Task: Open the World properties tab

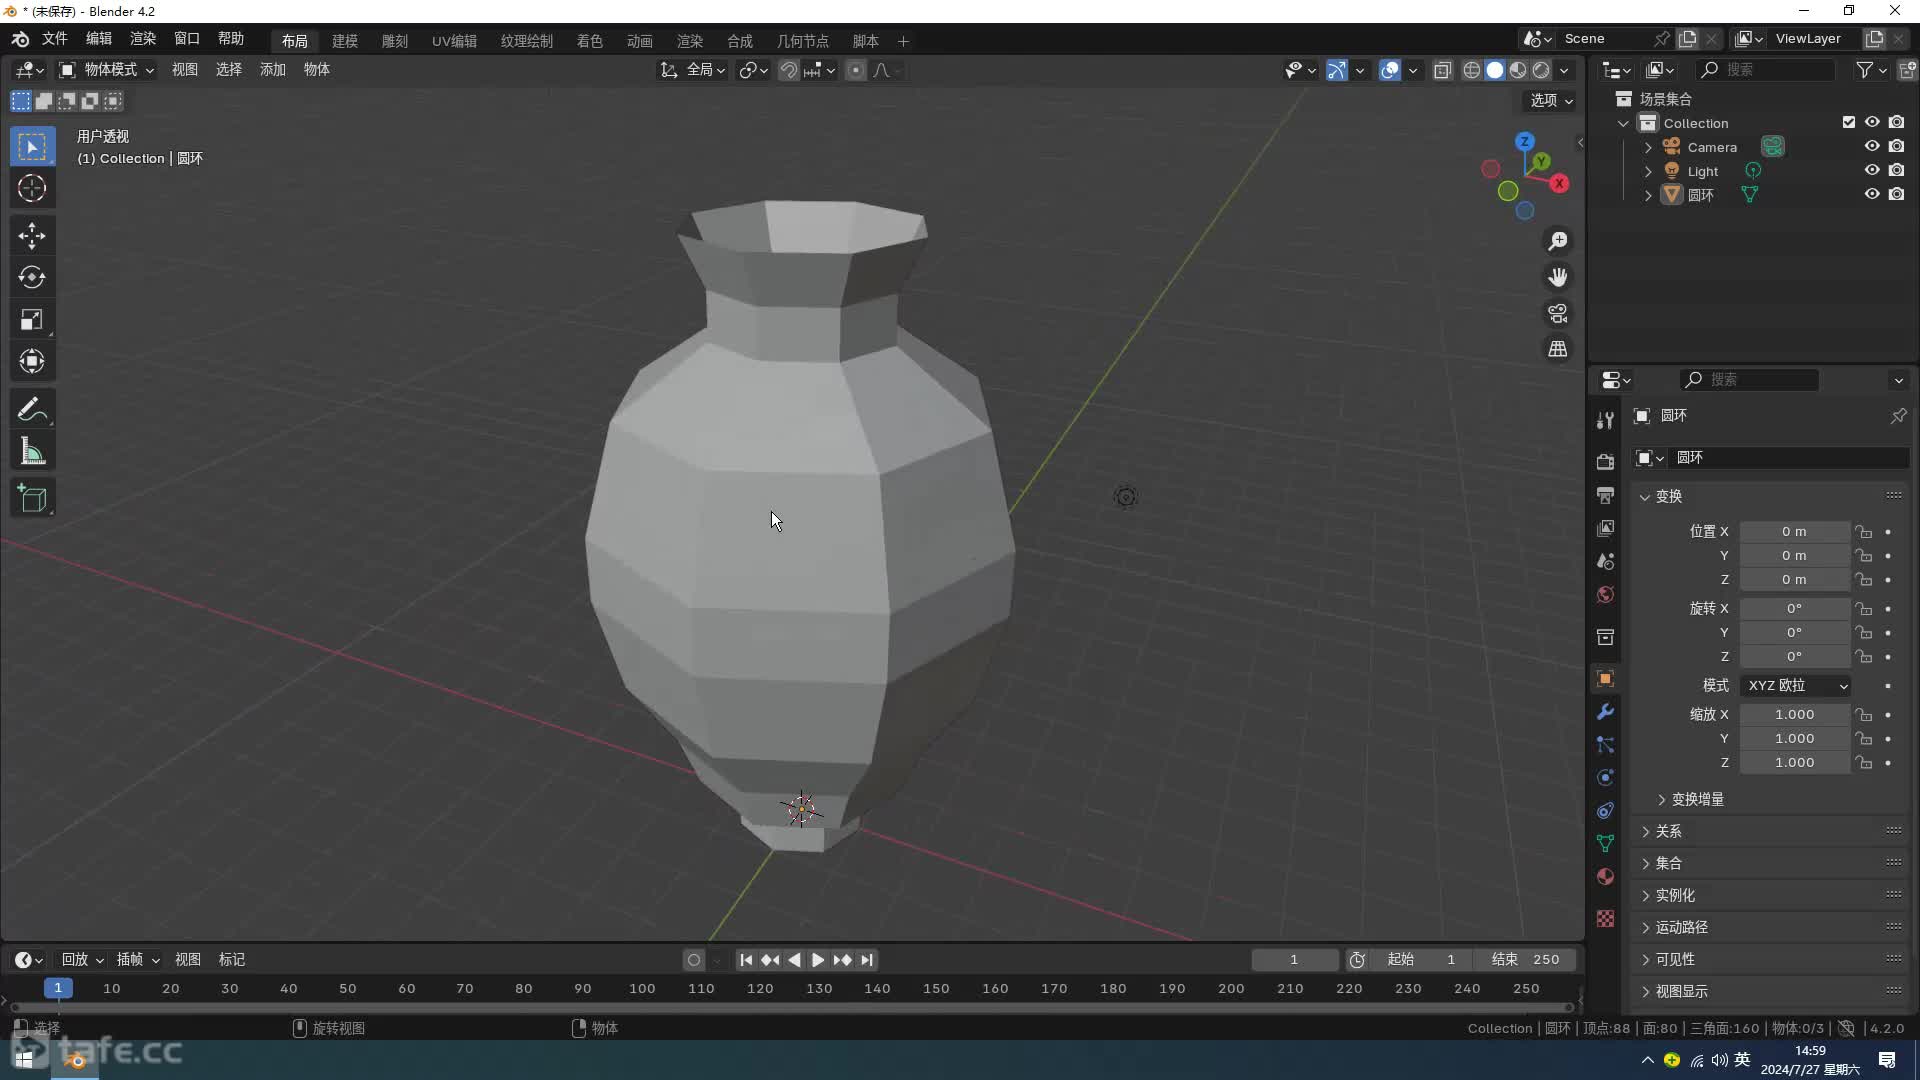Action: pos(1605,594)
